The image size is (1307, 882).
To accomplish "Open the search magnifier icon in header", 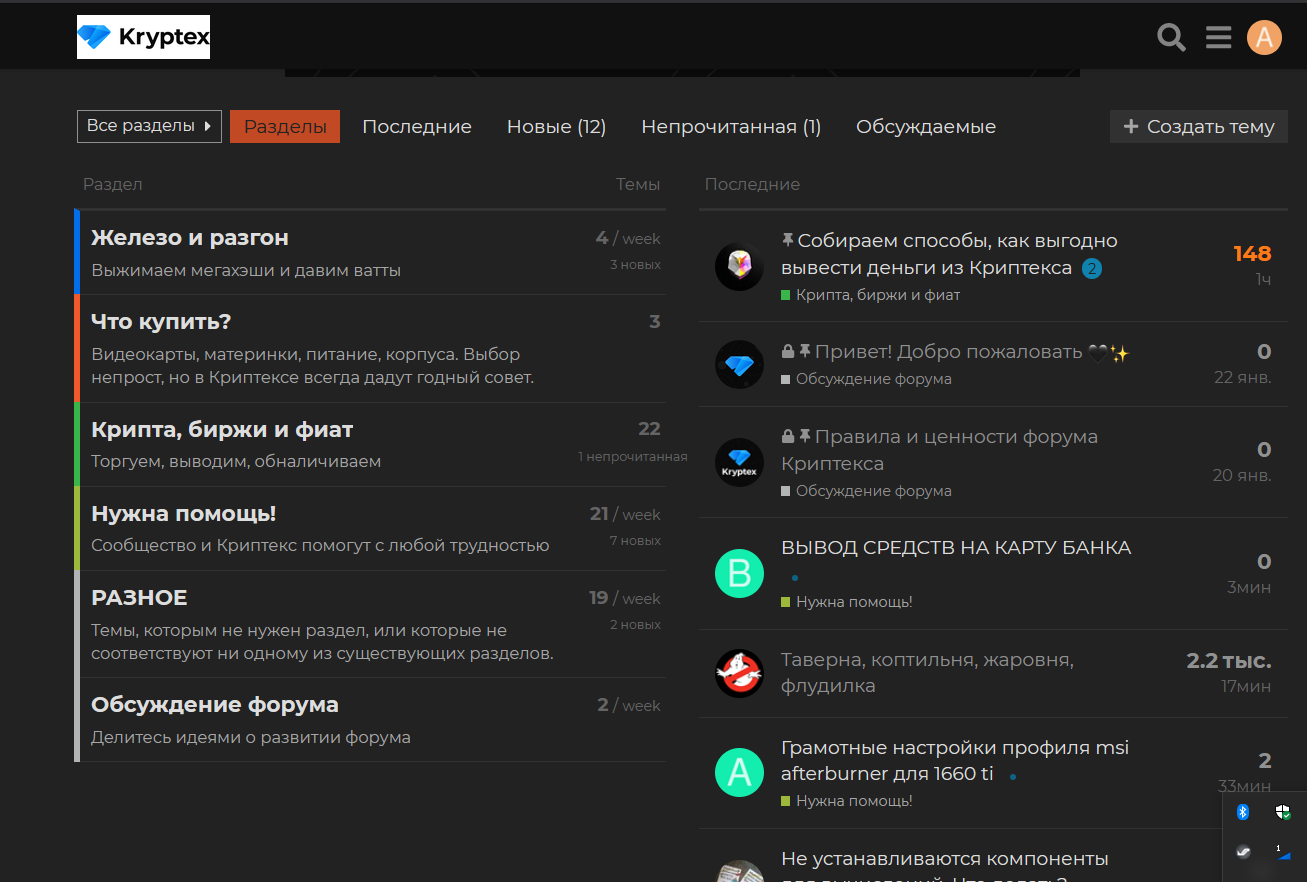I will click(1171, 38).
